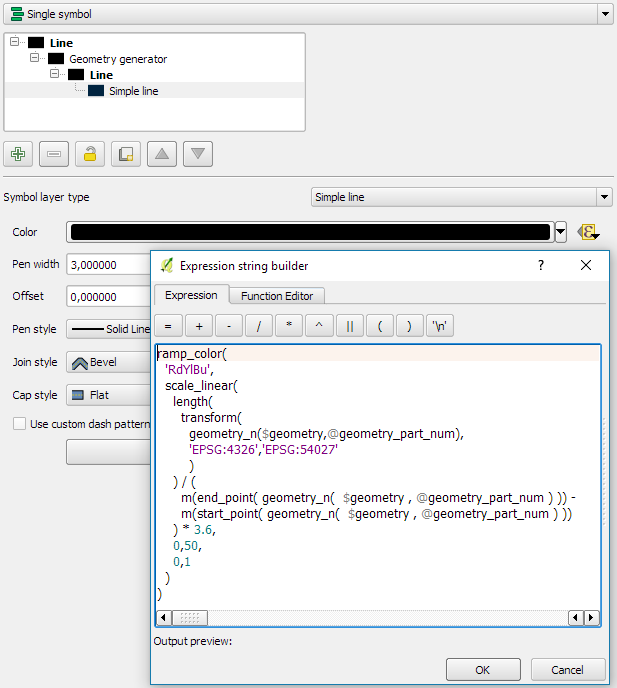Click OK to confirm the expression

[x=483, y=670]
